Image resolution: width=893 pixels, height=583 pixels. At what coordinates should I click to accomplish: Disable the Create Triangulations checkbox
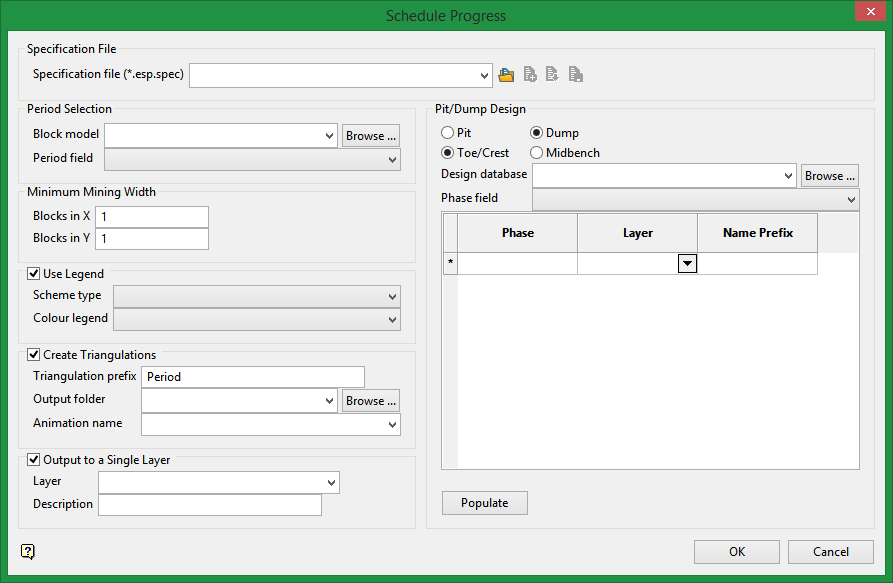click(x=34, y=355)
